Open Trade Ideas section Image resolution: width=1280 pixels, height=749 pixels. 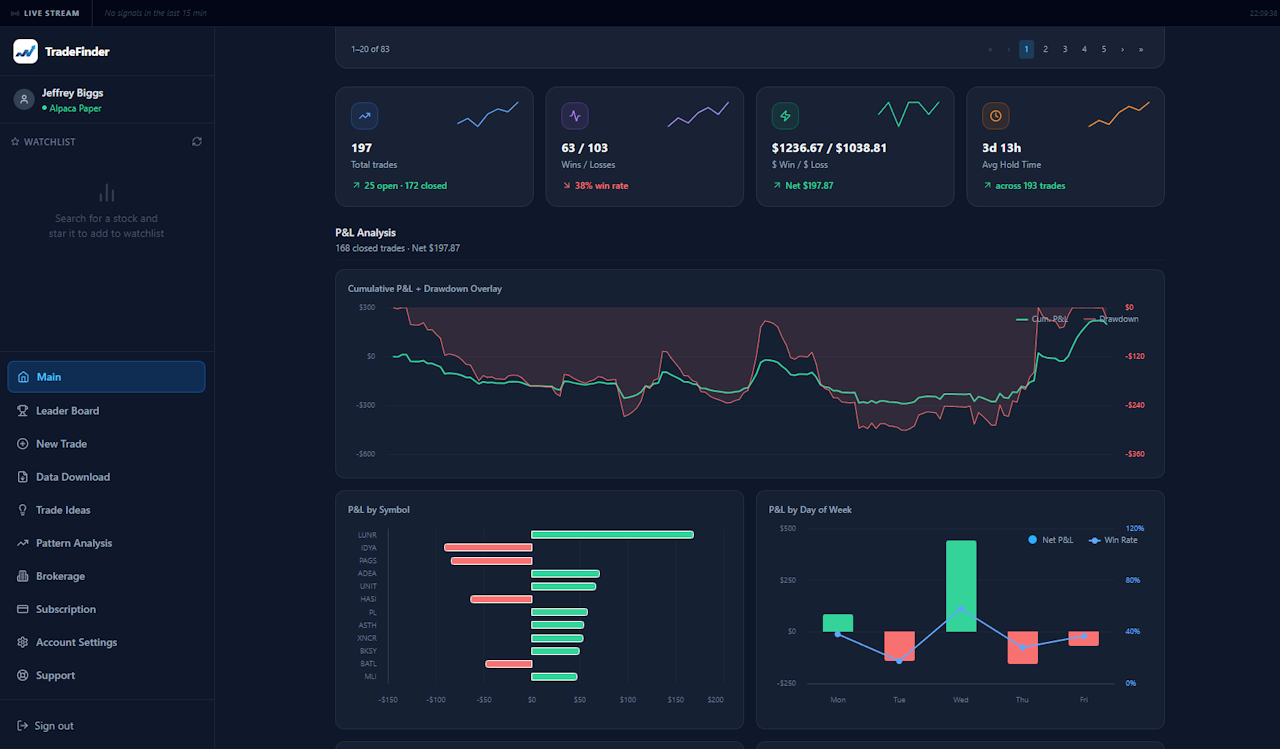tap(107, 510)
